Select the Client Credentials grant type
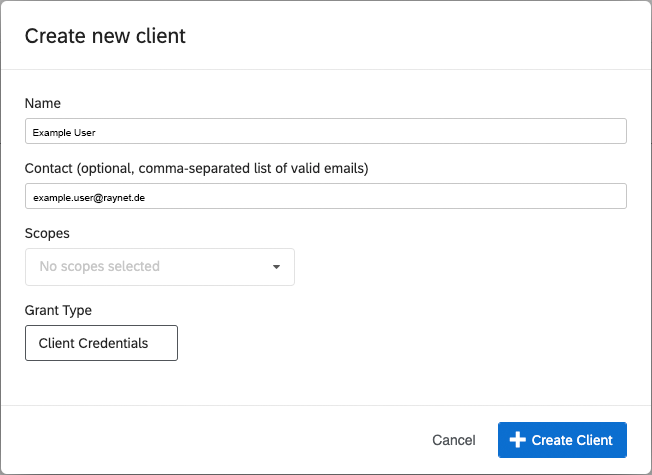Image resolution: width=652 pixels, height=475 pixels. (x=101, y=343)
